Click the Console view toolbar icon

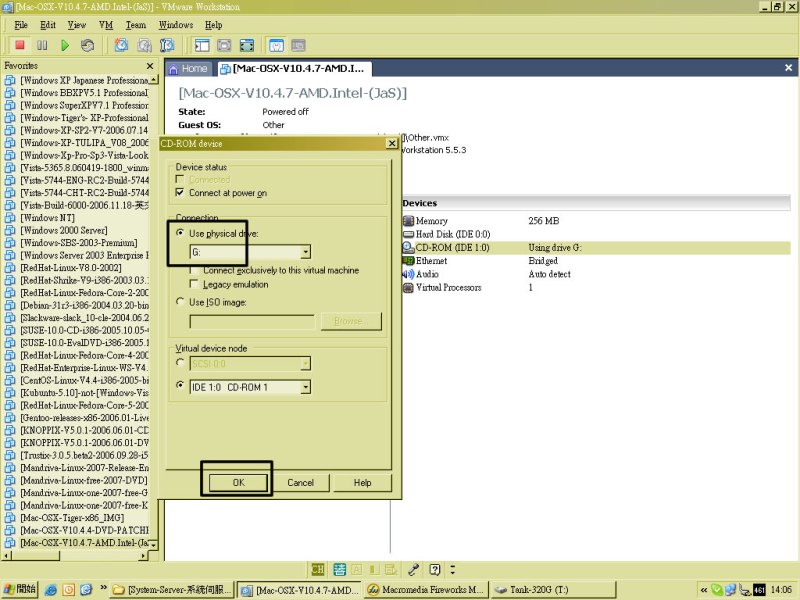point(298,45)
